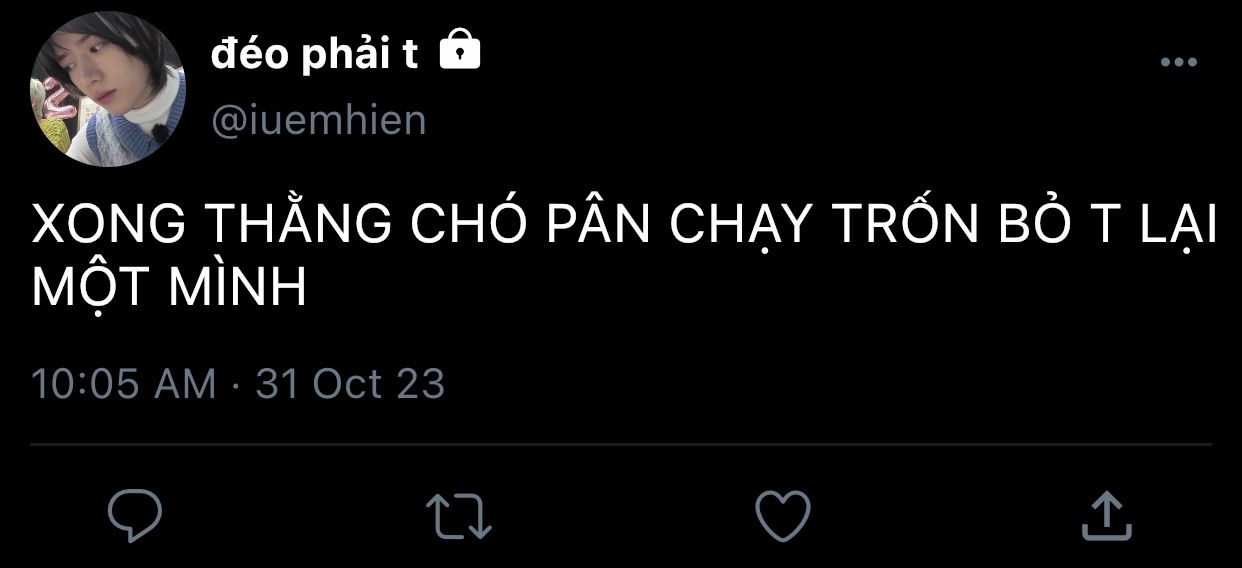Like the tweet with the heart icon
The image size is (1242, 568).
[782, 515]
